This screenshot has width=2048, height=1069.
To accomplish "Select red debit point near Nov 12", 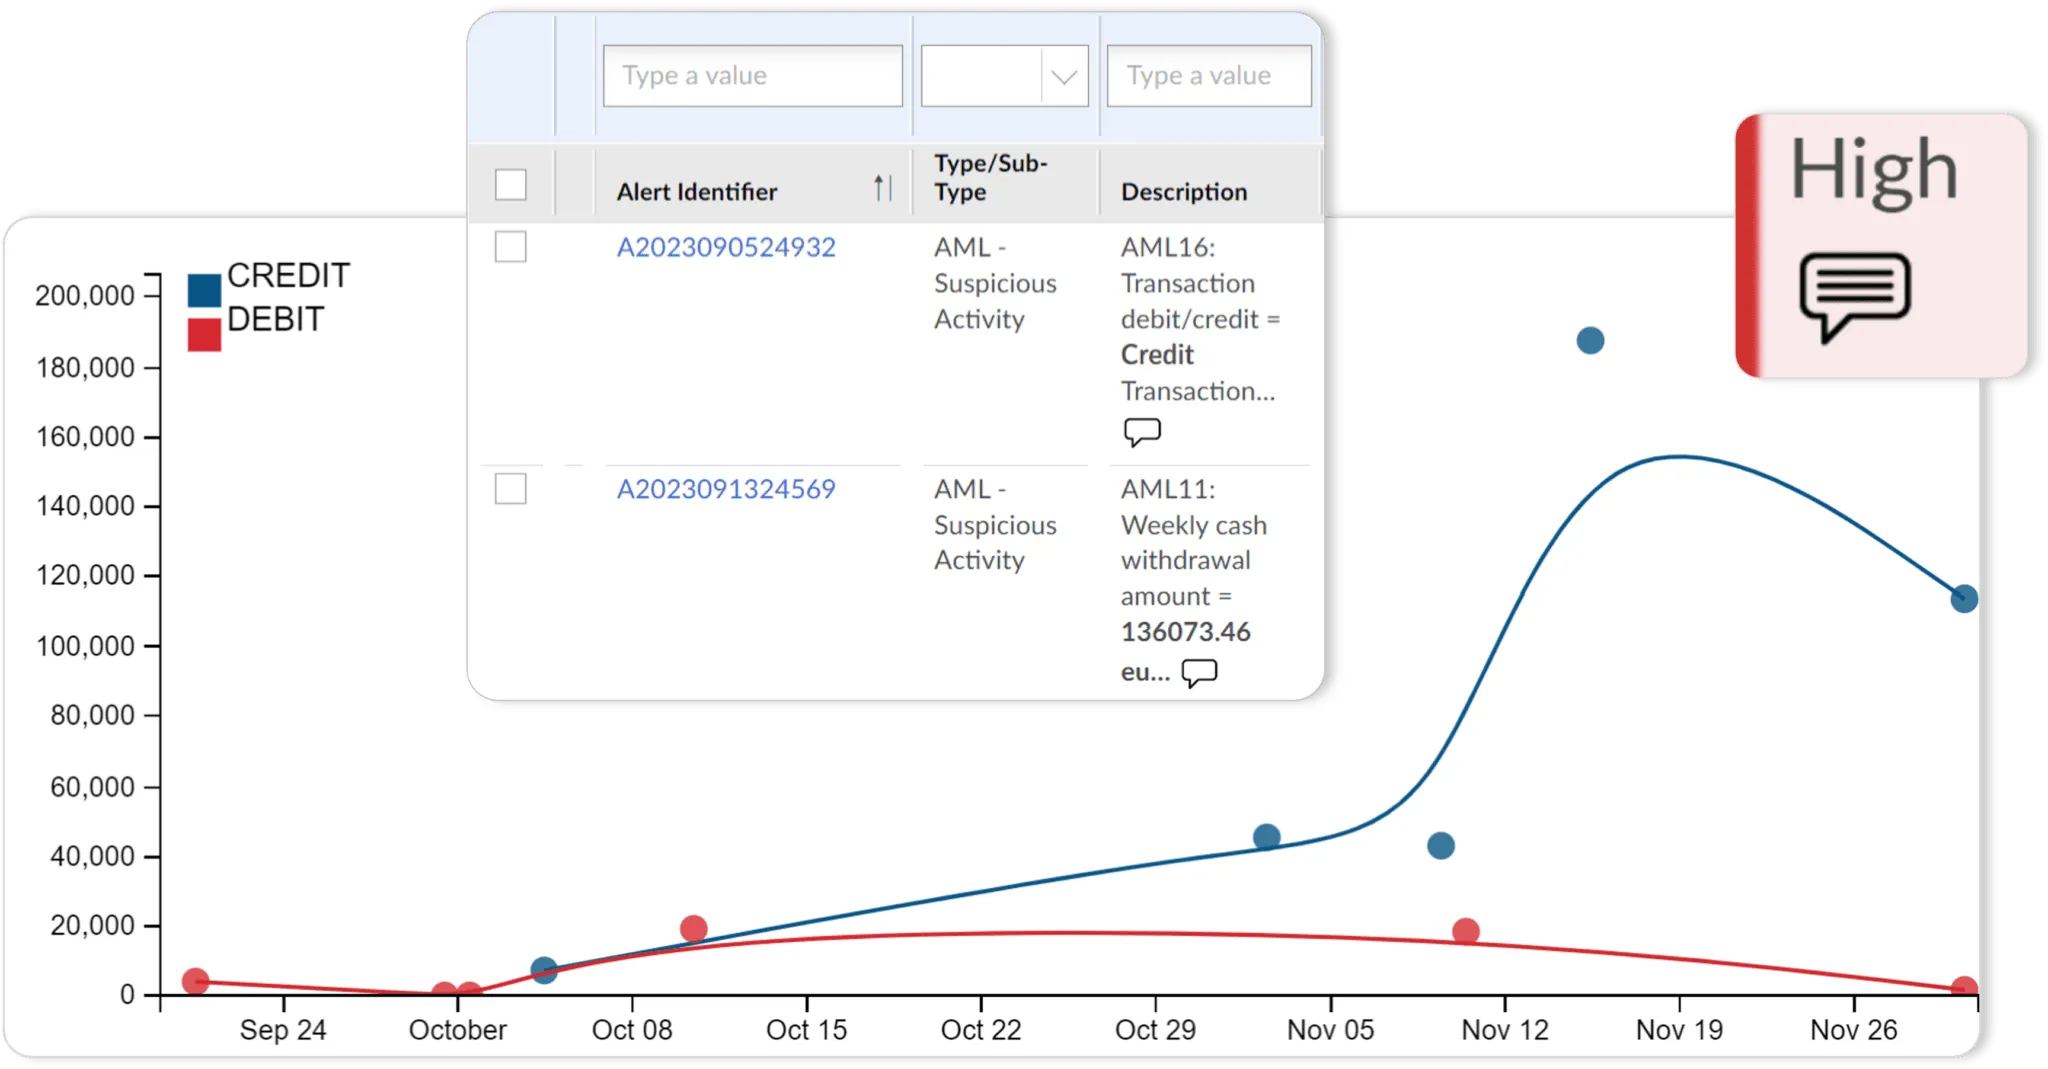I will point(1466,932).
